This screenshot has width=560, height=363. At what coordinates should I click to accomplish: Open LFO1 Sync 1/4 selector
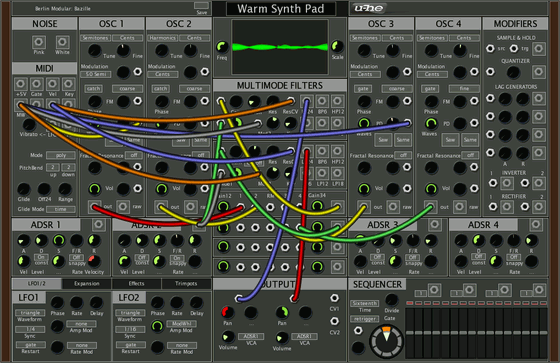coord(30,329)
